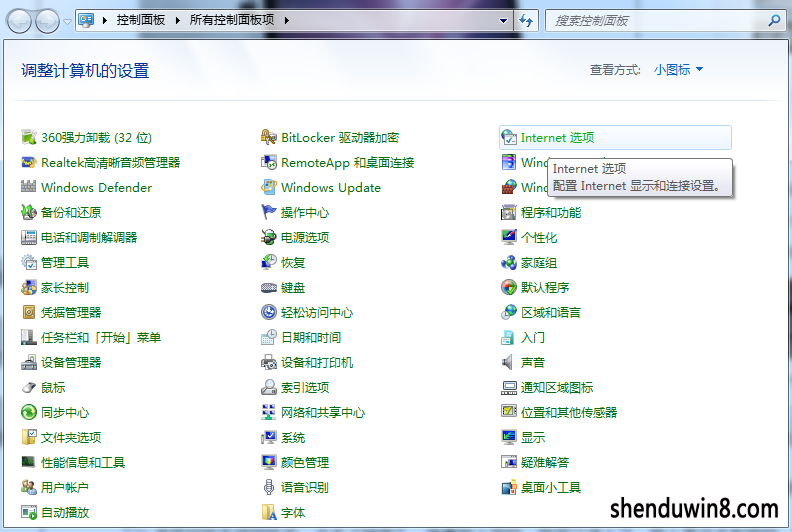Open 电话和调制解调器 icon
The image size is (792, 532).
click(29, 237)
